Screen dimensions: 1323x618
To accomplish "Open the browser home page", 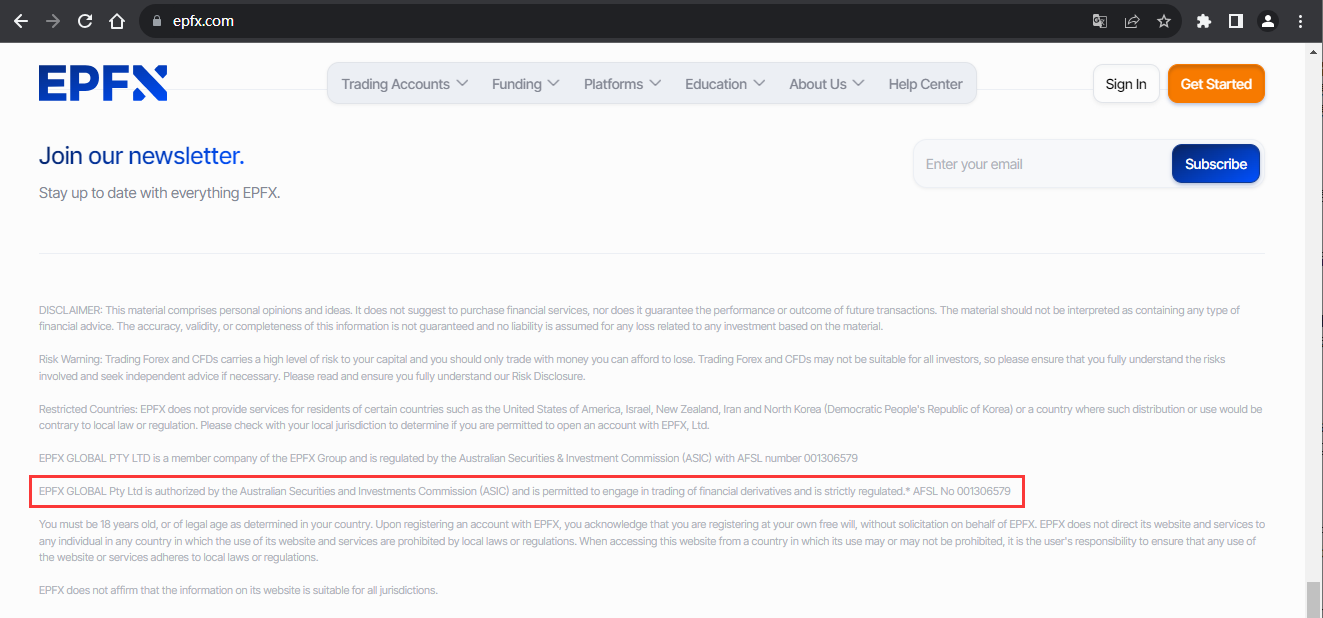I will pos(117,20).
